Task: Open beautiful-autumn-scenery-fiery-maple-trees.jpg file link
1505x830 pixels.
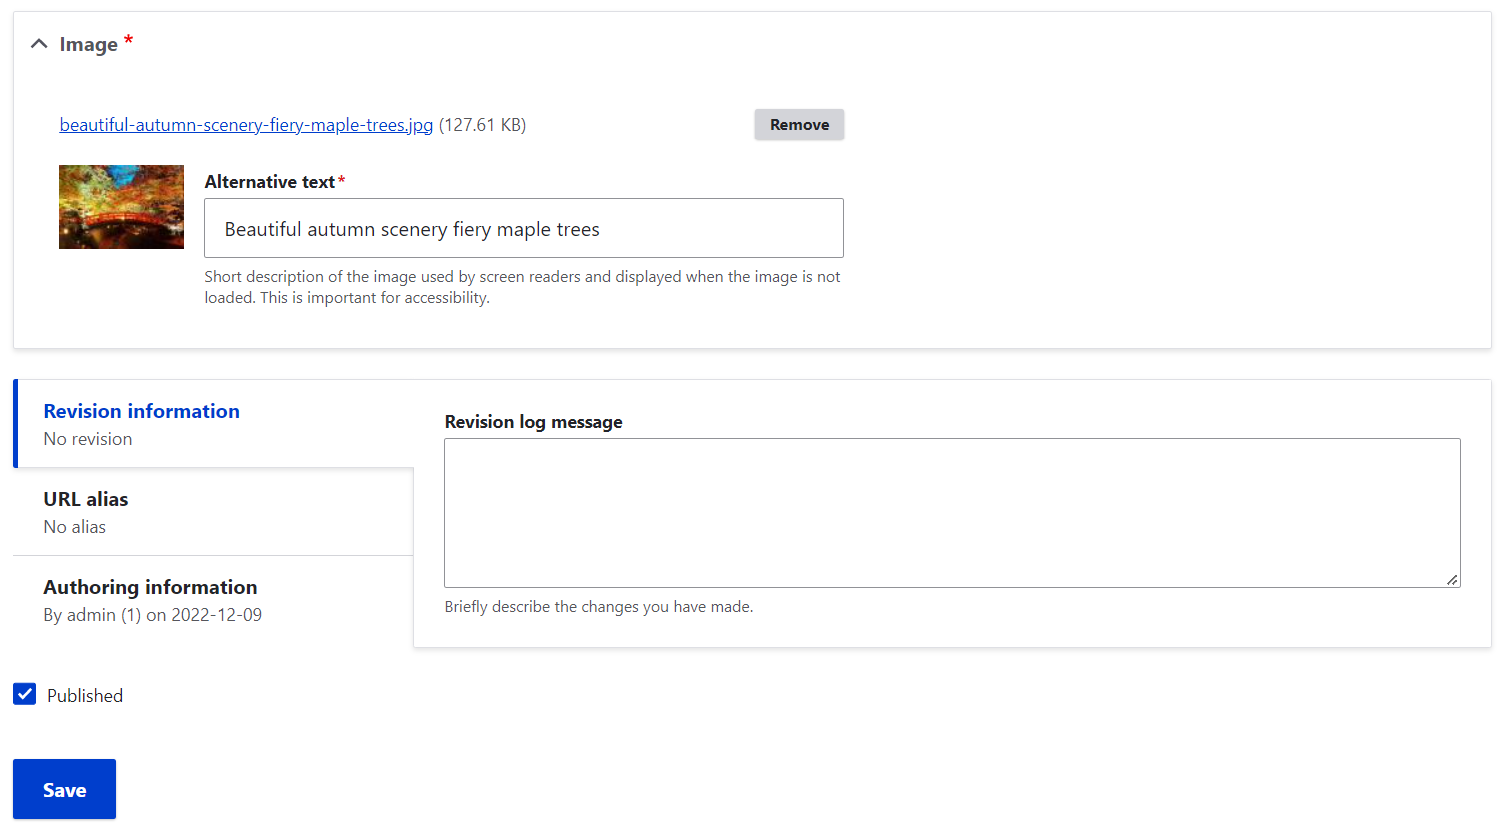Action: [x=245, y=124]
